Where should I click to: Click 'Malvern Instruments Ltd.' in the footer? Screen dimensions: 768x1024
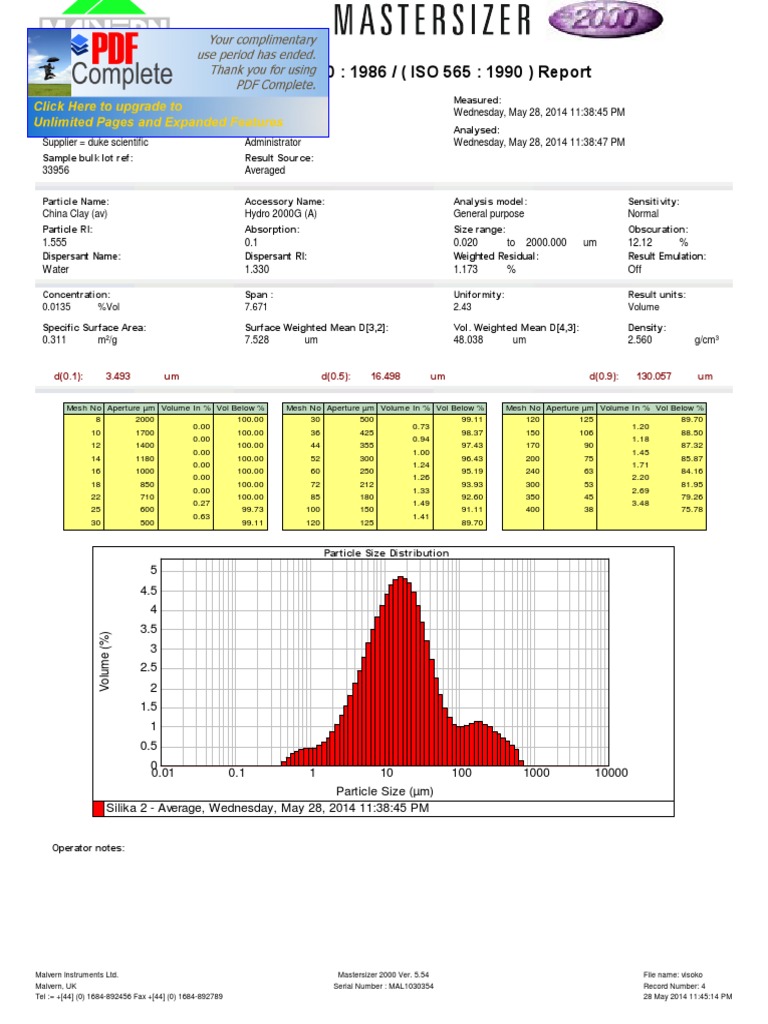pyautogui.click(x=76, y=975)
